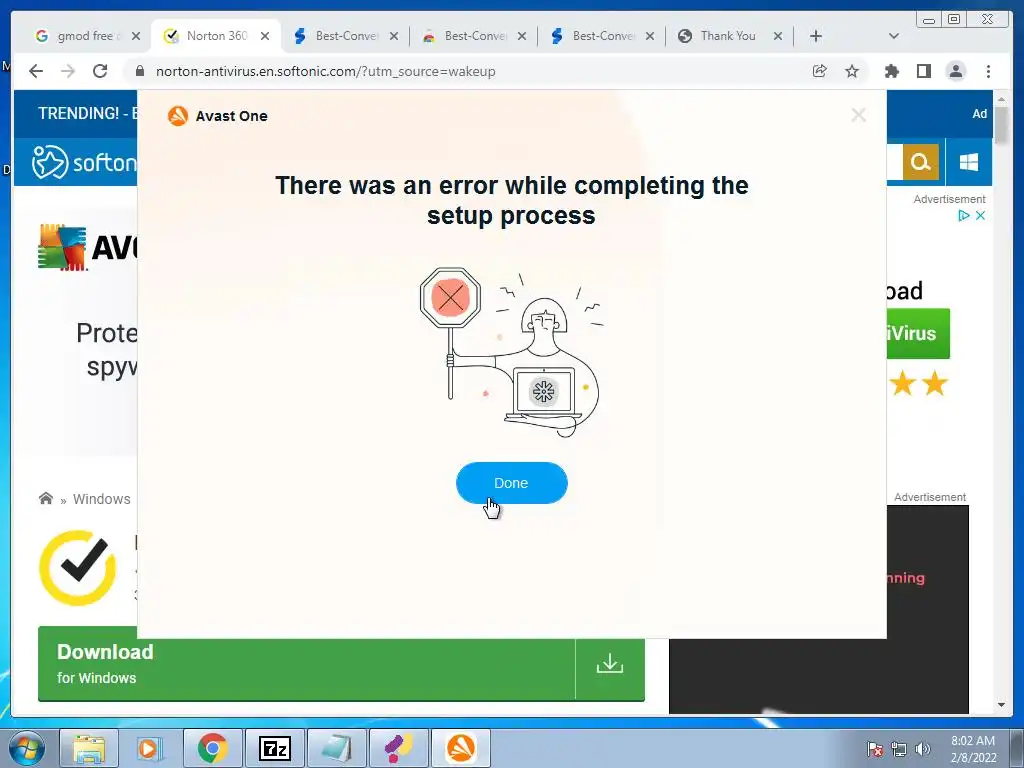Viewport: 1024px width, 768px height.
Task: Click the page scrollbar thumb
Action: tap(1001, 124)
